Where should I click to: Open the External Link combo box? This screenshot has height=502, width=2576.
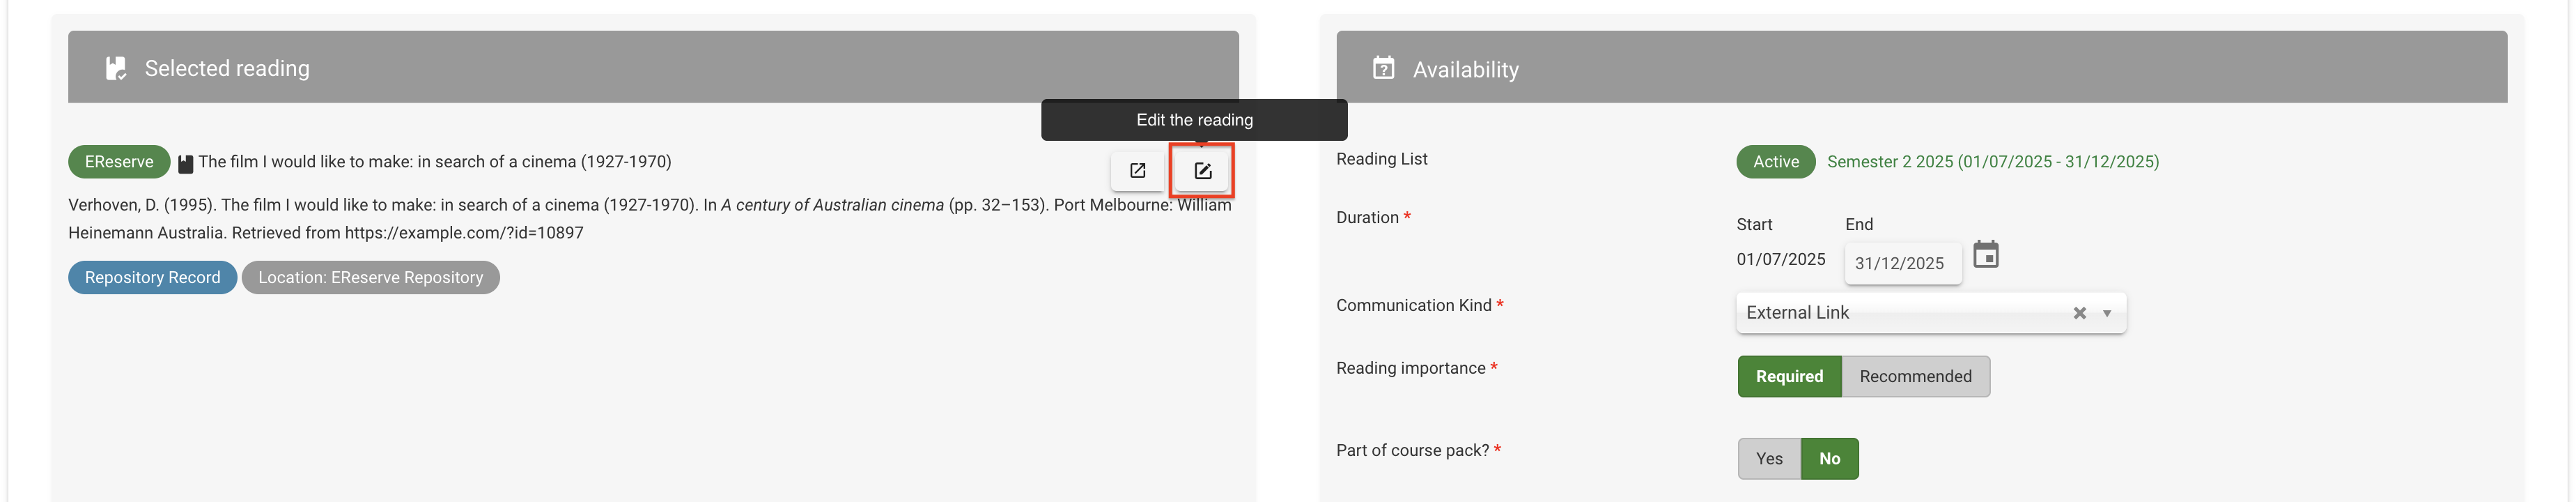tap(1900, 313)
